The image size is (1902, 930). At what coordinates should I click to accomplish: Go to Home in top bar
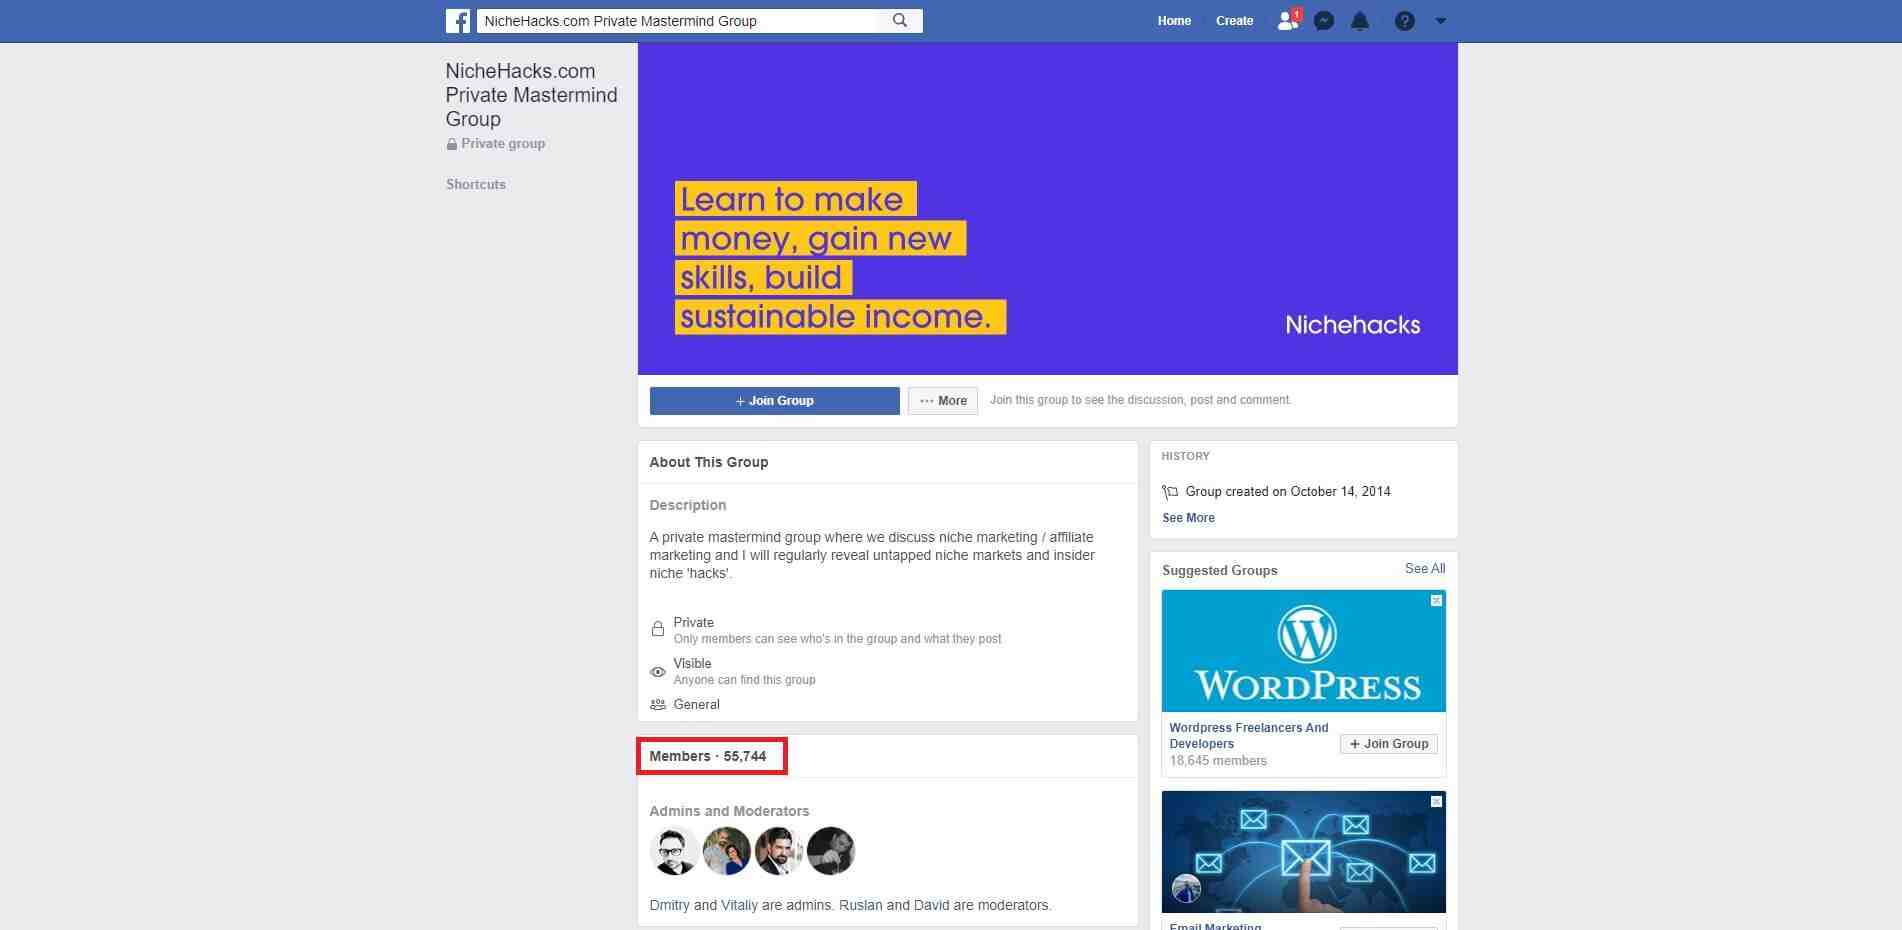coord(1174,21)
